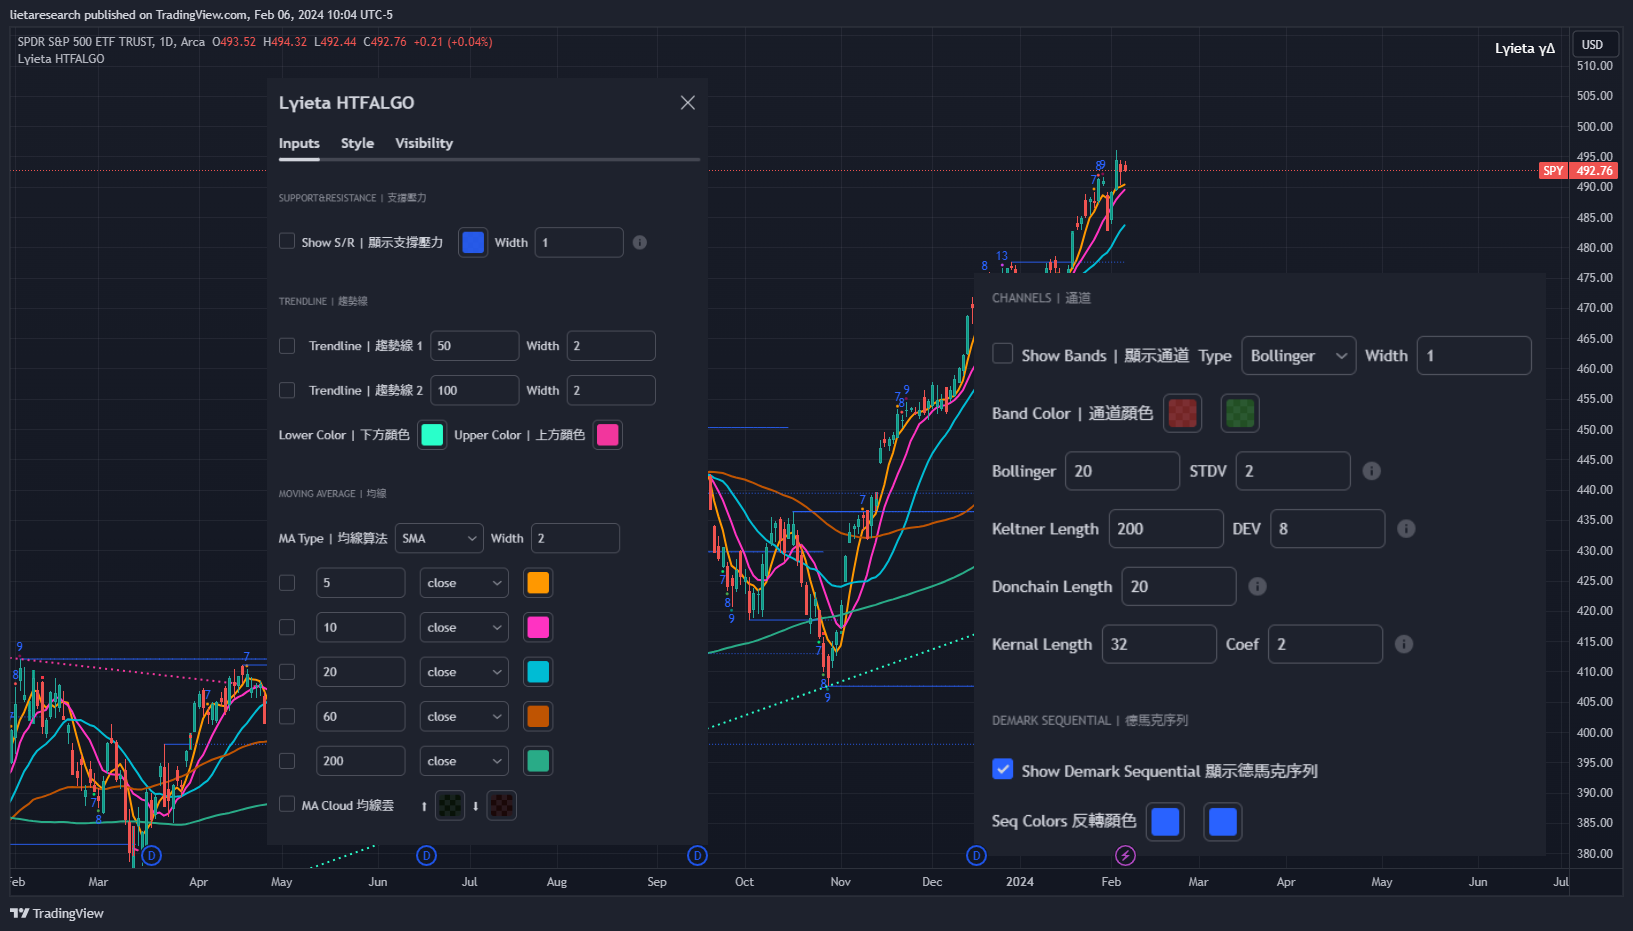This screenshot has height=931, width=1633.
Task: Click the dividend D marker near April
Action: [152, 855]
